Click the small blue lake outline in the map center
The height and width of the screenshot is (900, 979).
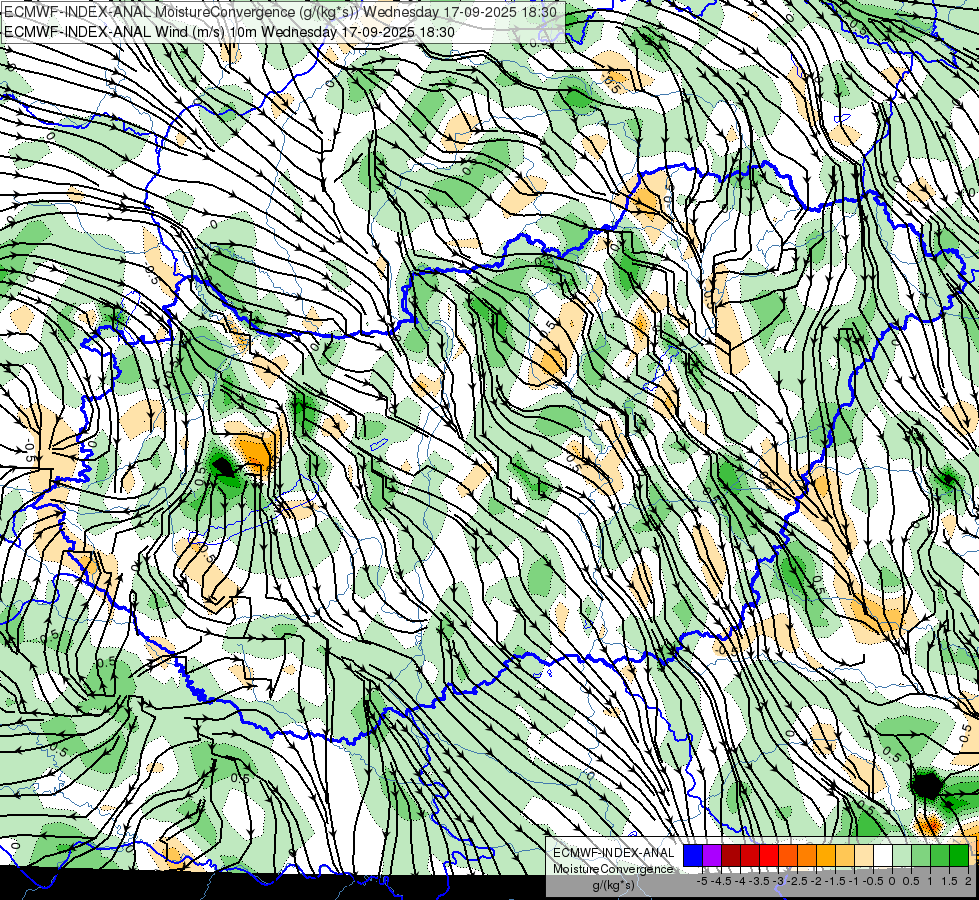pyautogui.click(x=378, y=445)
